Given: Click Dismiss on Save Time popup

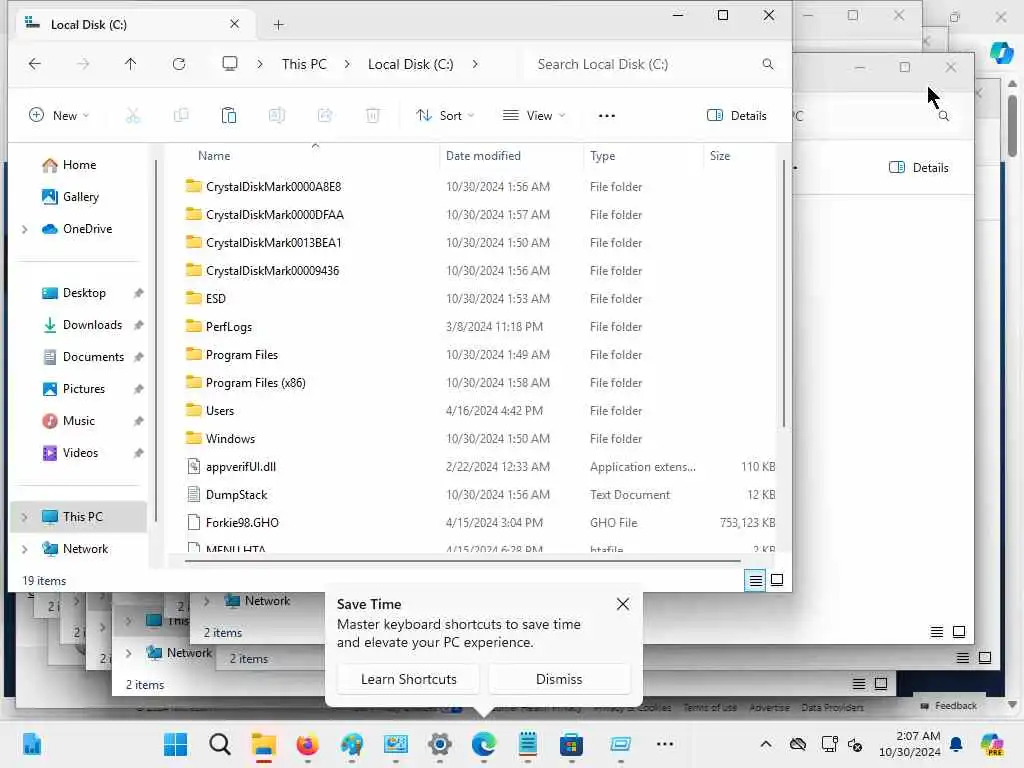Looking at the screenshot, I should 559,679.
